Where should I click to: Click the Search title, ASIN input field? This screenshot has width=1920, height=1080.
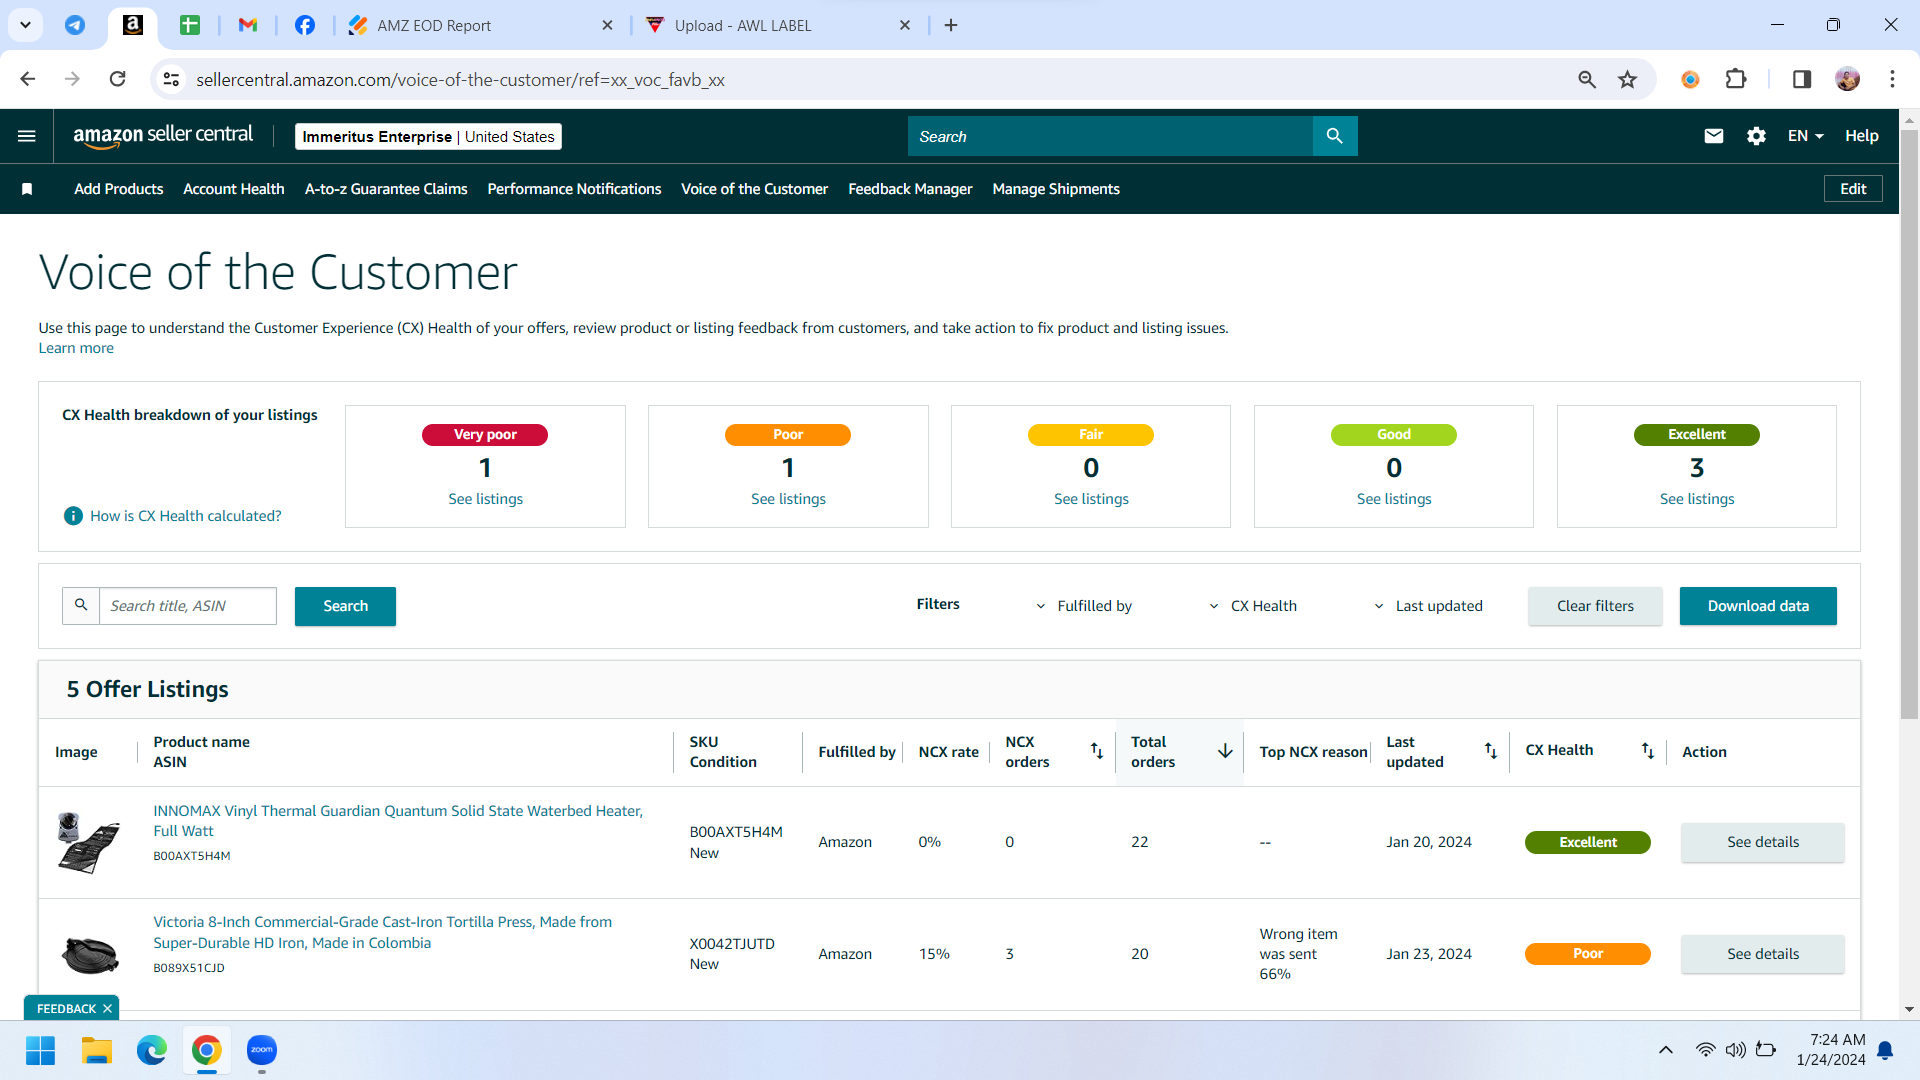(x=188, y=606)
